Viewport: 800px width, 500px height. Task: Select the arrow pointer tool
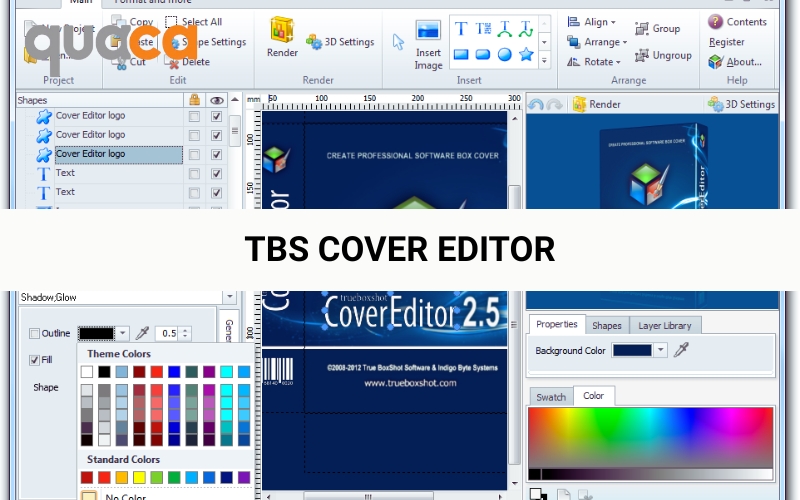[x=398, y=42]
